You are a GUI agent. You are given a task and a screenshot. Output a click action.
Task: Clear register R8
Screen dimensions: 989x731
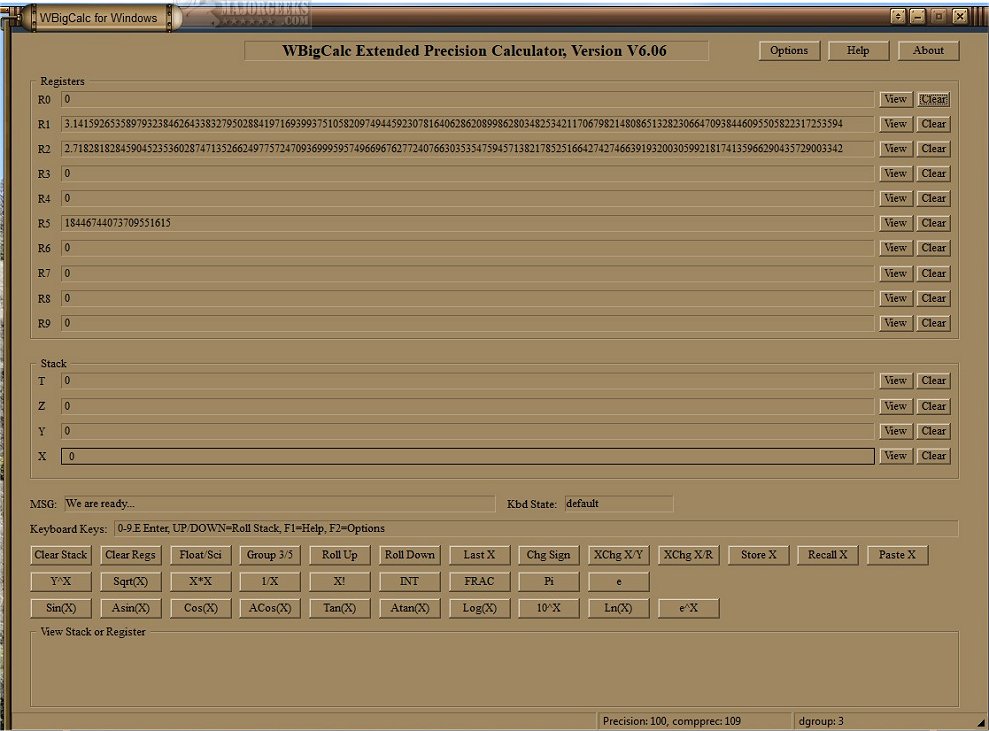click(x=933, y=298)
